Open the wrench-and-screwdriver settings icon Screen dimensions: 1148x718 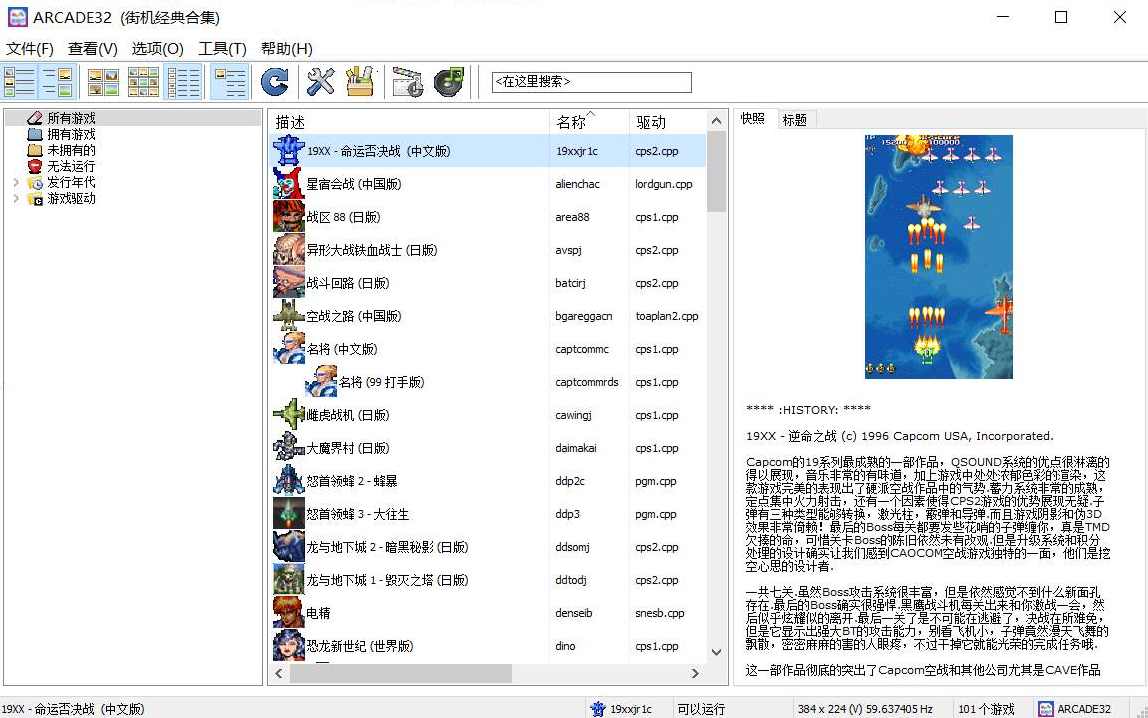pos(320,82)
